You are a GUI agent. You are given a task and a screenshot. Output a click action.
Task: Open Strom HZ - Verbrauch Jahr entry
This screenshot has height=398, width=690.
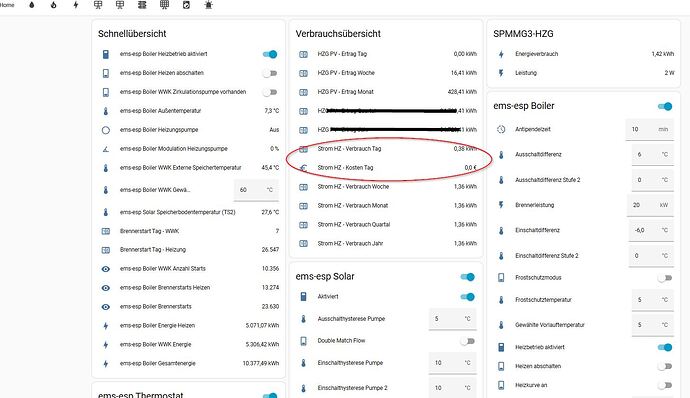point(386,243)
